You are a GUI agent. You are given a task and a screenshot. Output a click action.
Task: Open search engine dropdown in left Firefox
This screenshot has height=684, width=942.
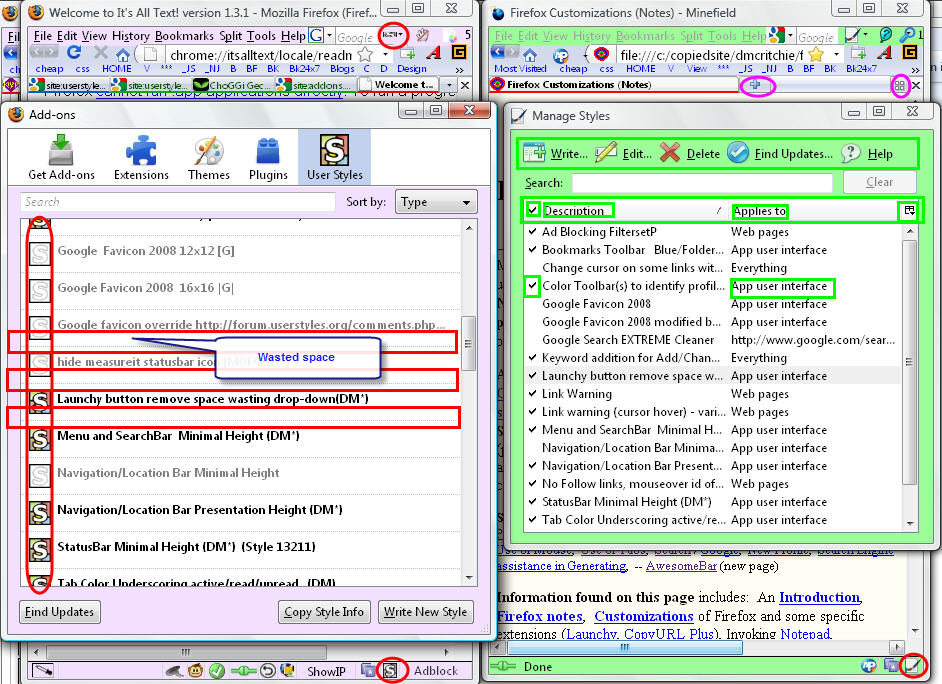(x=329, y=35)
